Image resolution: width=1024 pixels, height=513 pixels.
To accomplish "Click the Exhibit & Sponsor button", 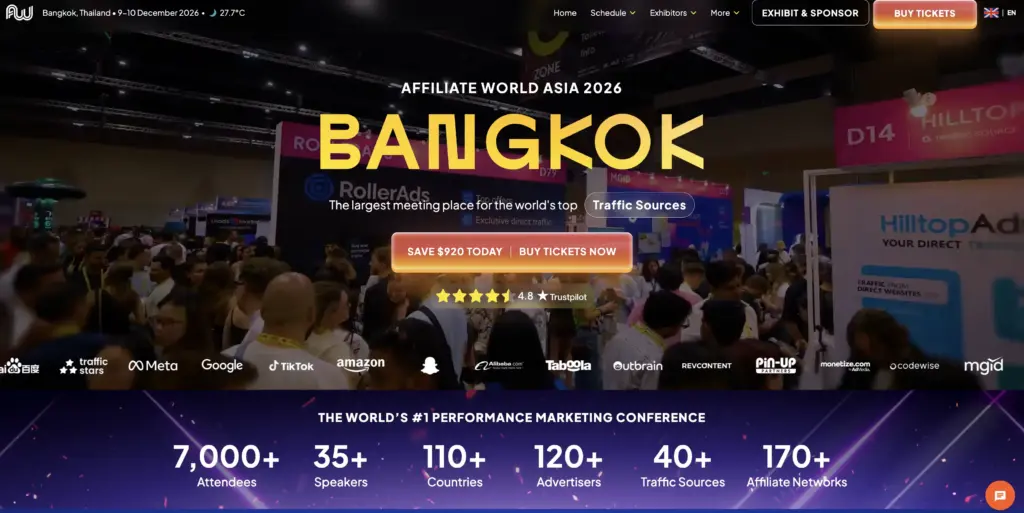I will 810,13.
